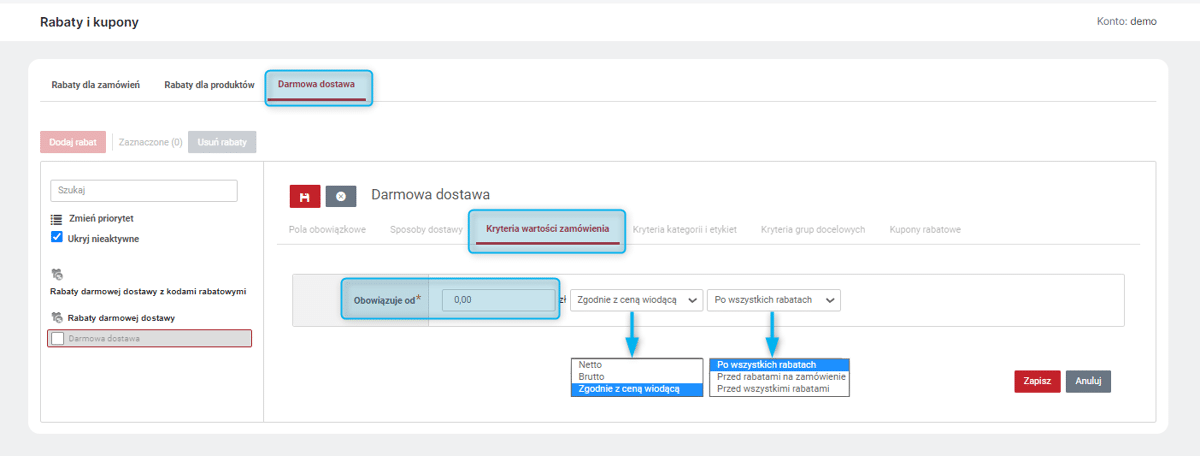Click the Anuluj button
This screenshot has height=456, width=1200.
tap(1088, 381)
